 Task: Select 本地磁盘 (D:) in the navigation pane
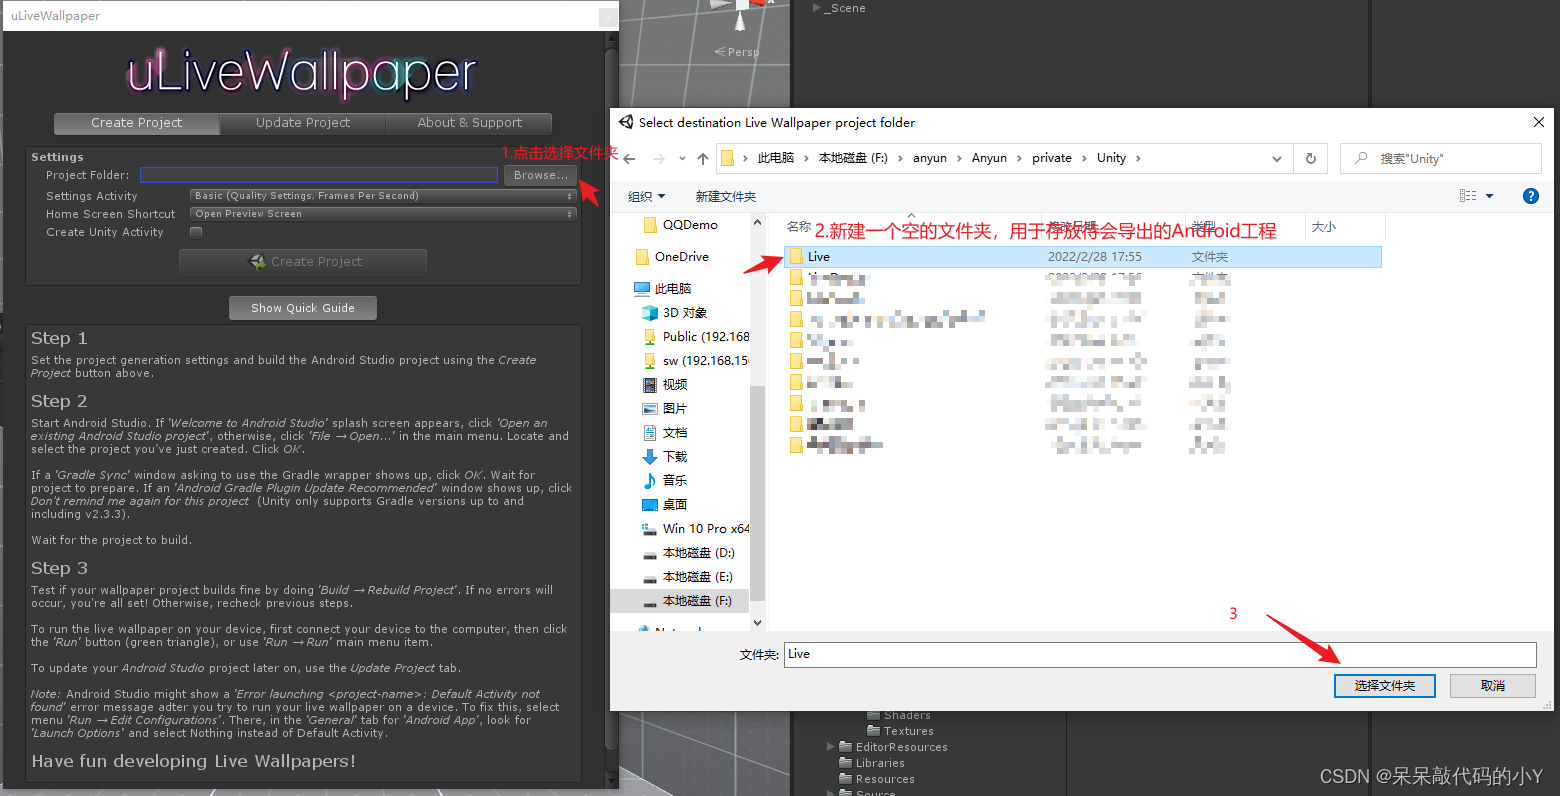coord(698,553)
